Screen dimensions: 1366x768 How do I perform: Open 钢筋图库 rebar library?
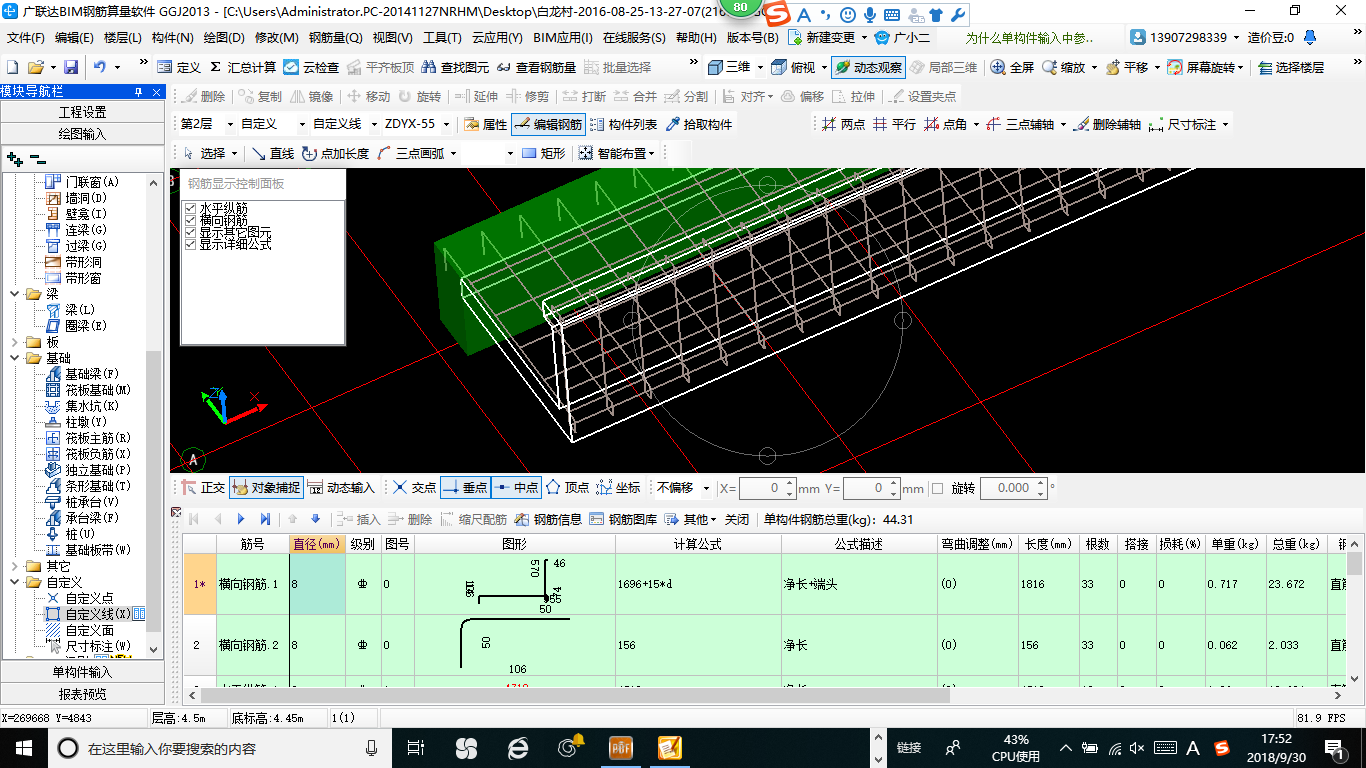point(624,520)
